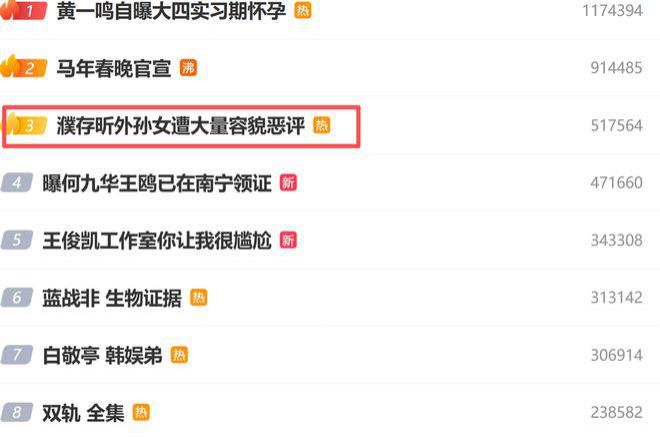Open highlighted topic 濮存昕外孙女遭大量容貌恶评

(x=181, y=125)
